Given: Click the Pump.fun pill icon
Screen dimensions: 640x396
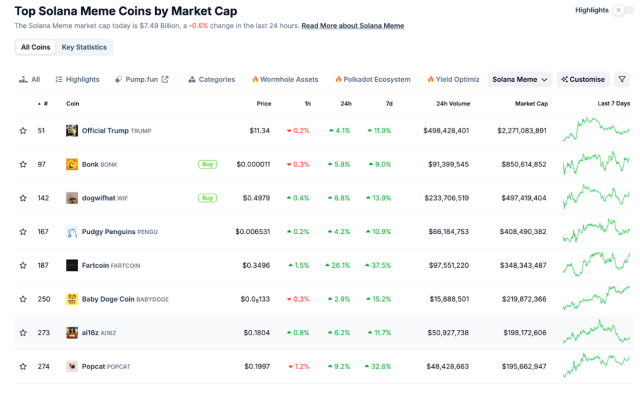Looking at the screenshot, I should (x=118, y=79).
